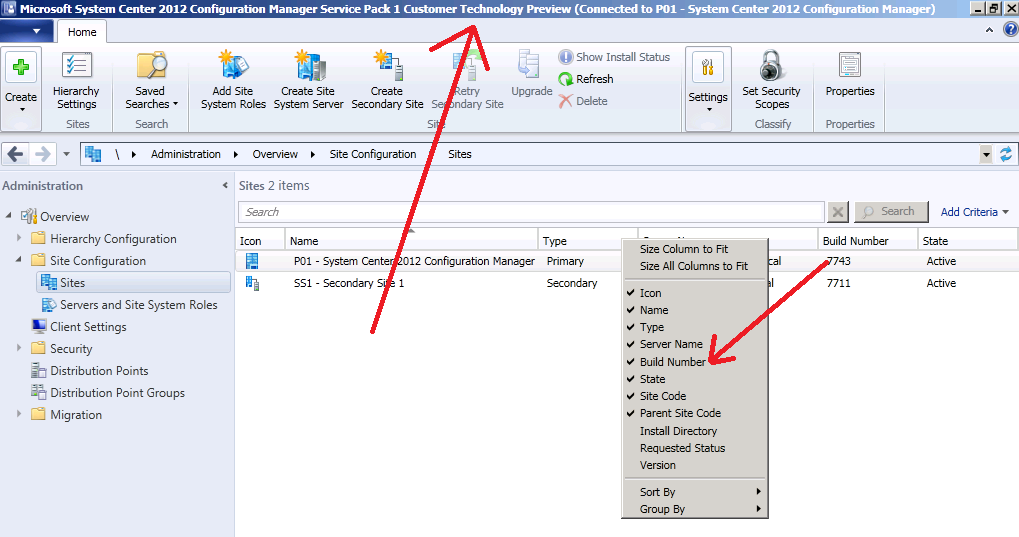Open the Group By submenu
Screen dimensions: 1019x537
(x=694, y=509)
